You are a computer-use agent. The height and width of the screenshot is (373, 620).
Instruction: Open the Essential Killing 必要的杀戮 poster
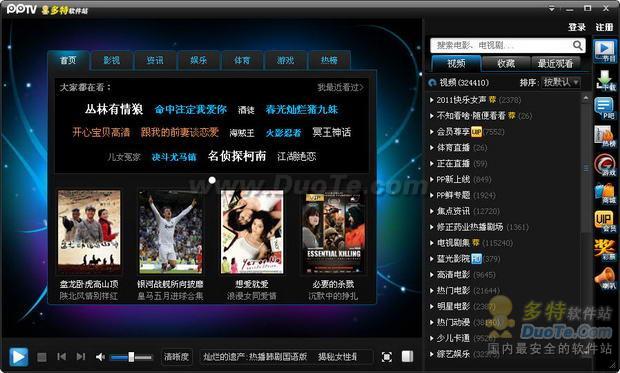click(x=333, y=233)
